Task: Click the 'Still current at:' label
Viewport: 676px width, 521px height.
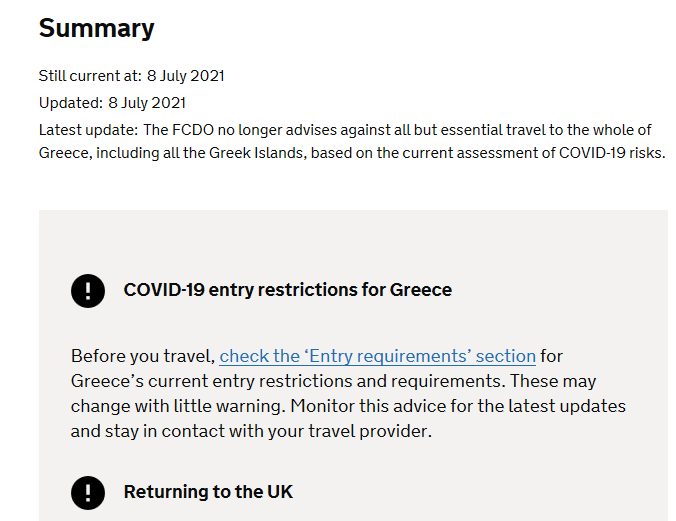Action: [89, 76]
